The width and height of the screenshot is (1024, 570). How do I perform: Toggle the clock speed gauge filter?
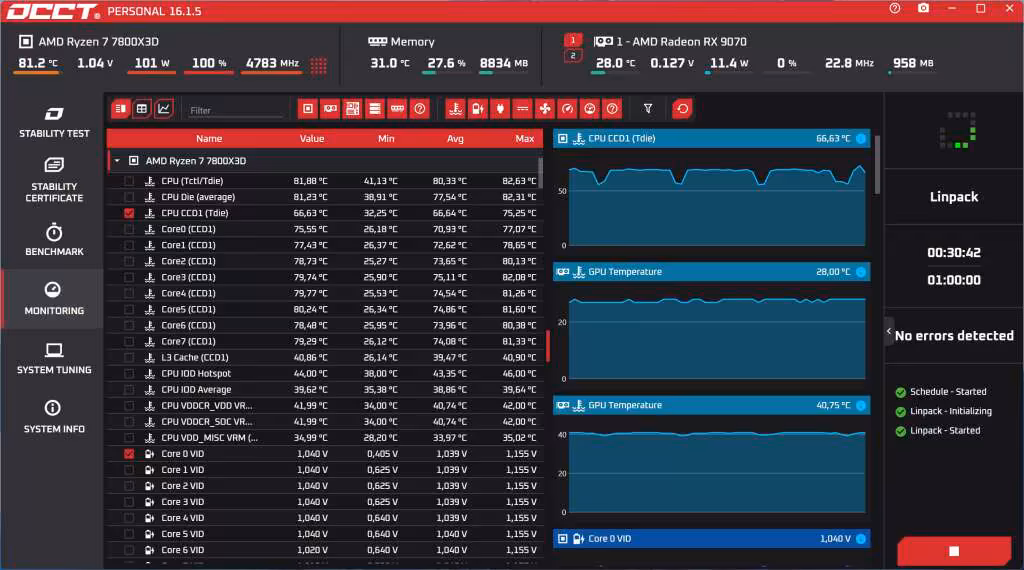[x=568, y=109]
